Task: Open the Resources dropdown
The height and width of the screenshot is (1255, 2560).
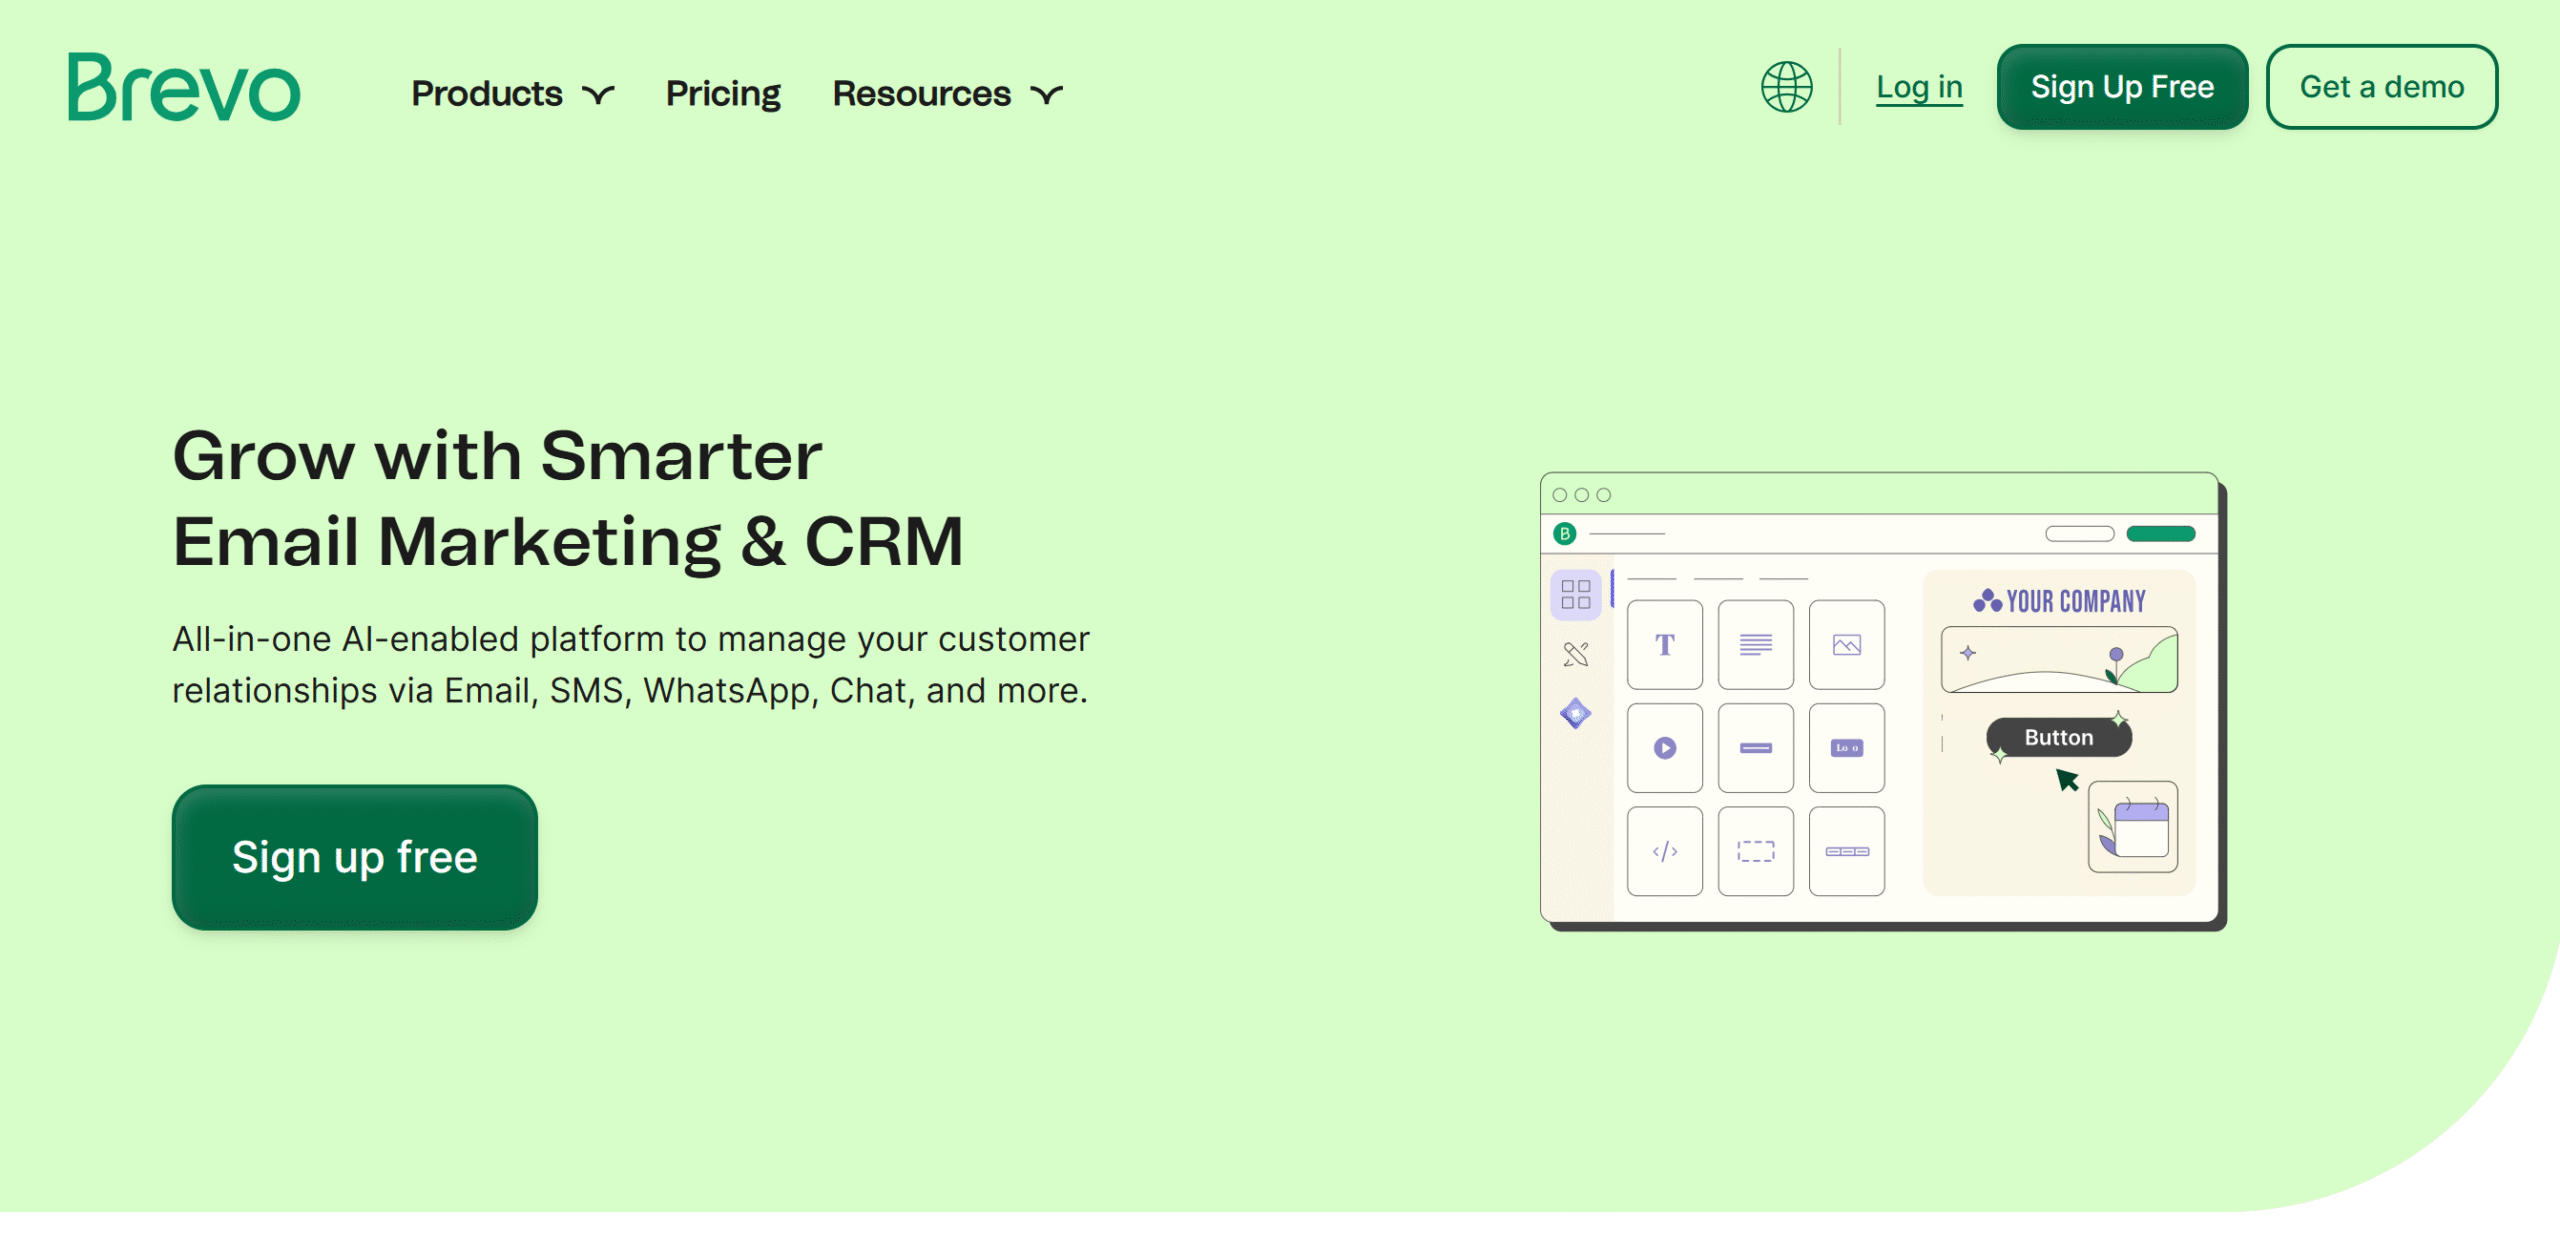Action: 947,93
